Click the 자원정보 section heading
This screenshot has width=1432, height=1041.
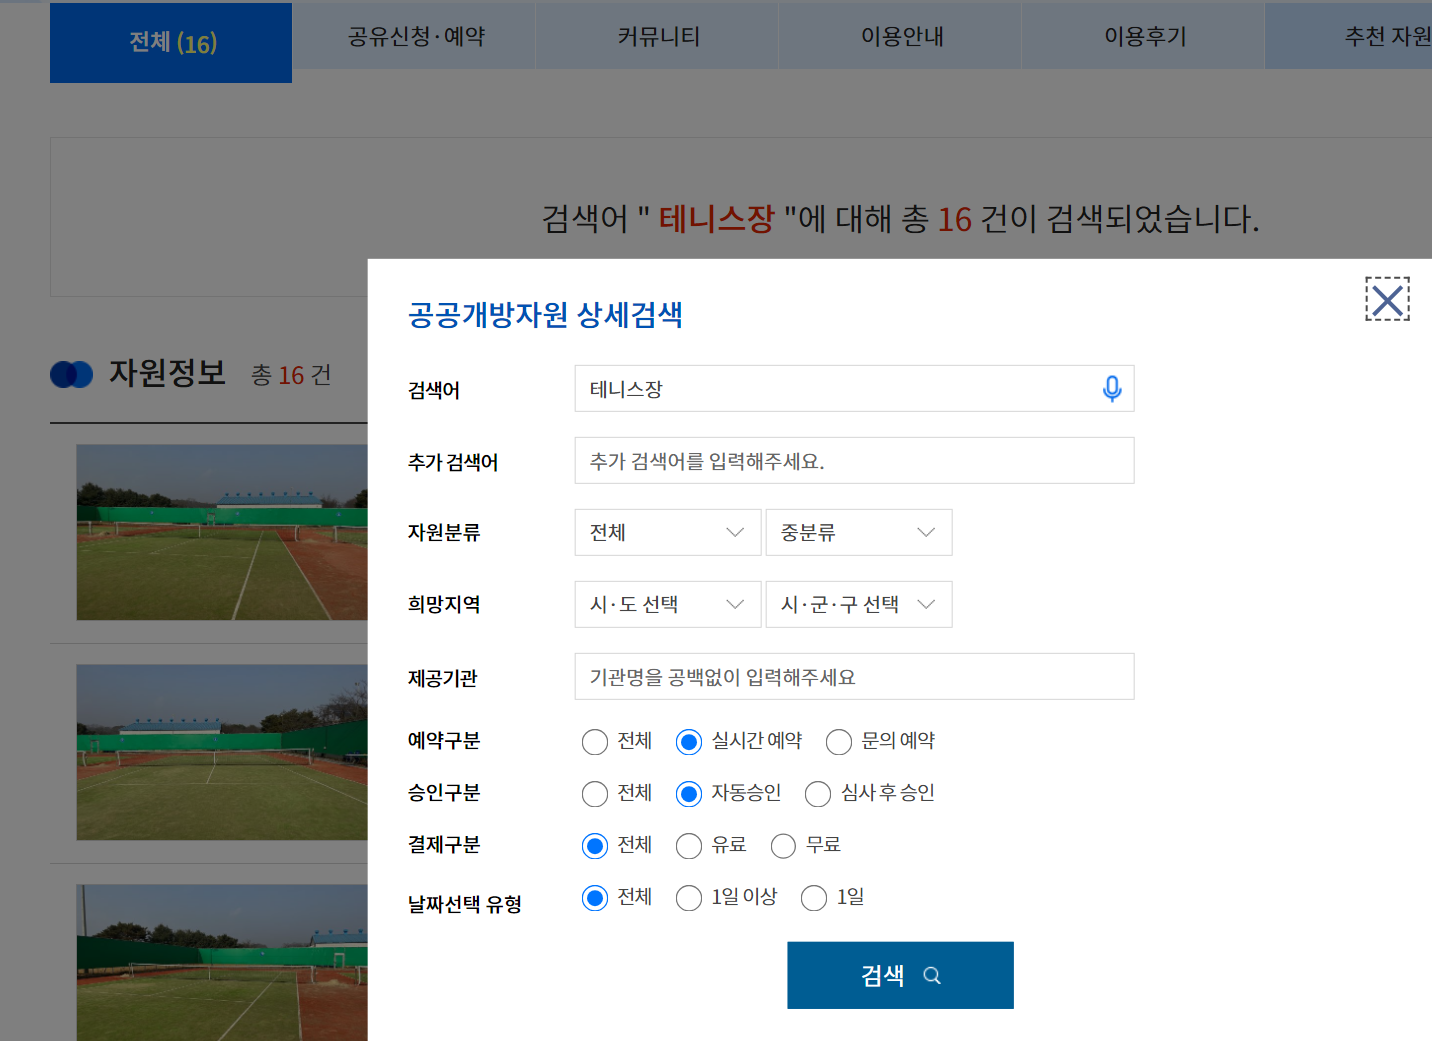pos(167,373)
